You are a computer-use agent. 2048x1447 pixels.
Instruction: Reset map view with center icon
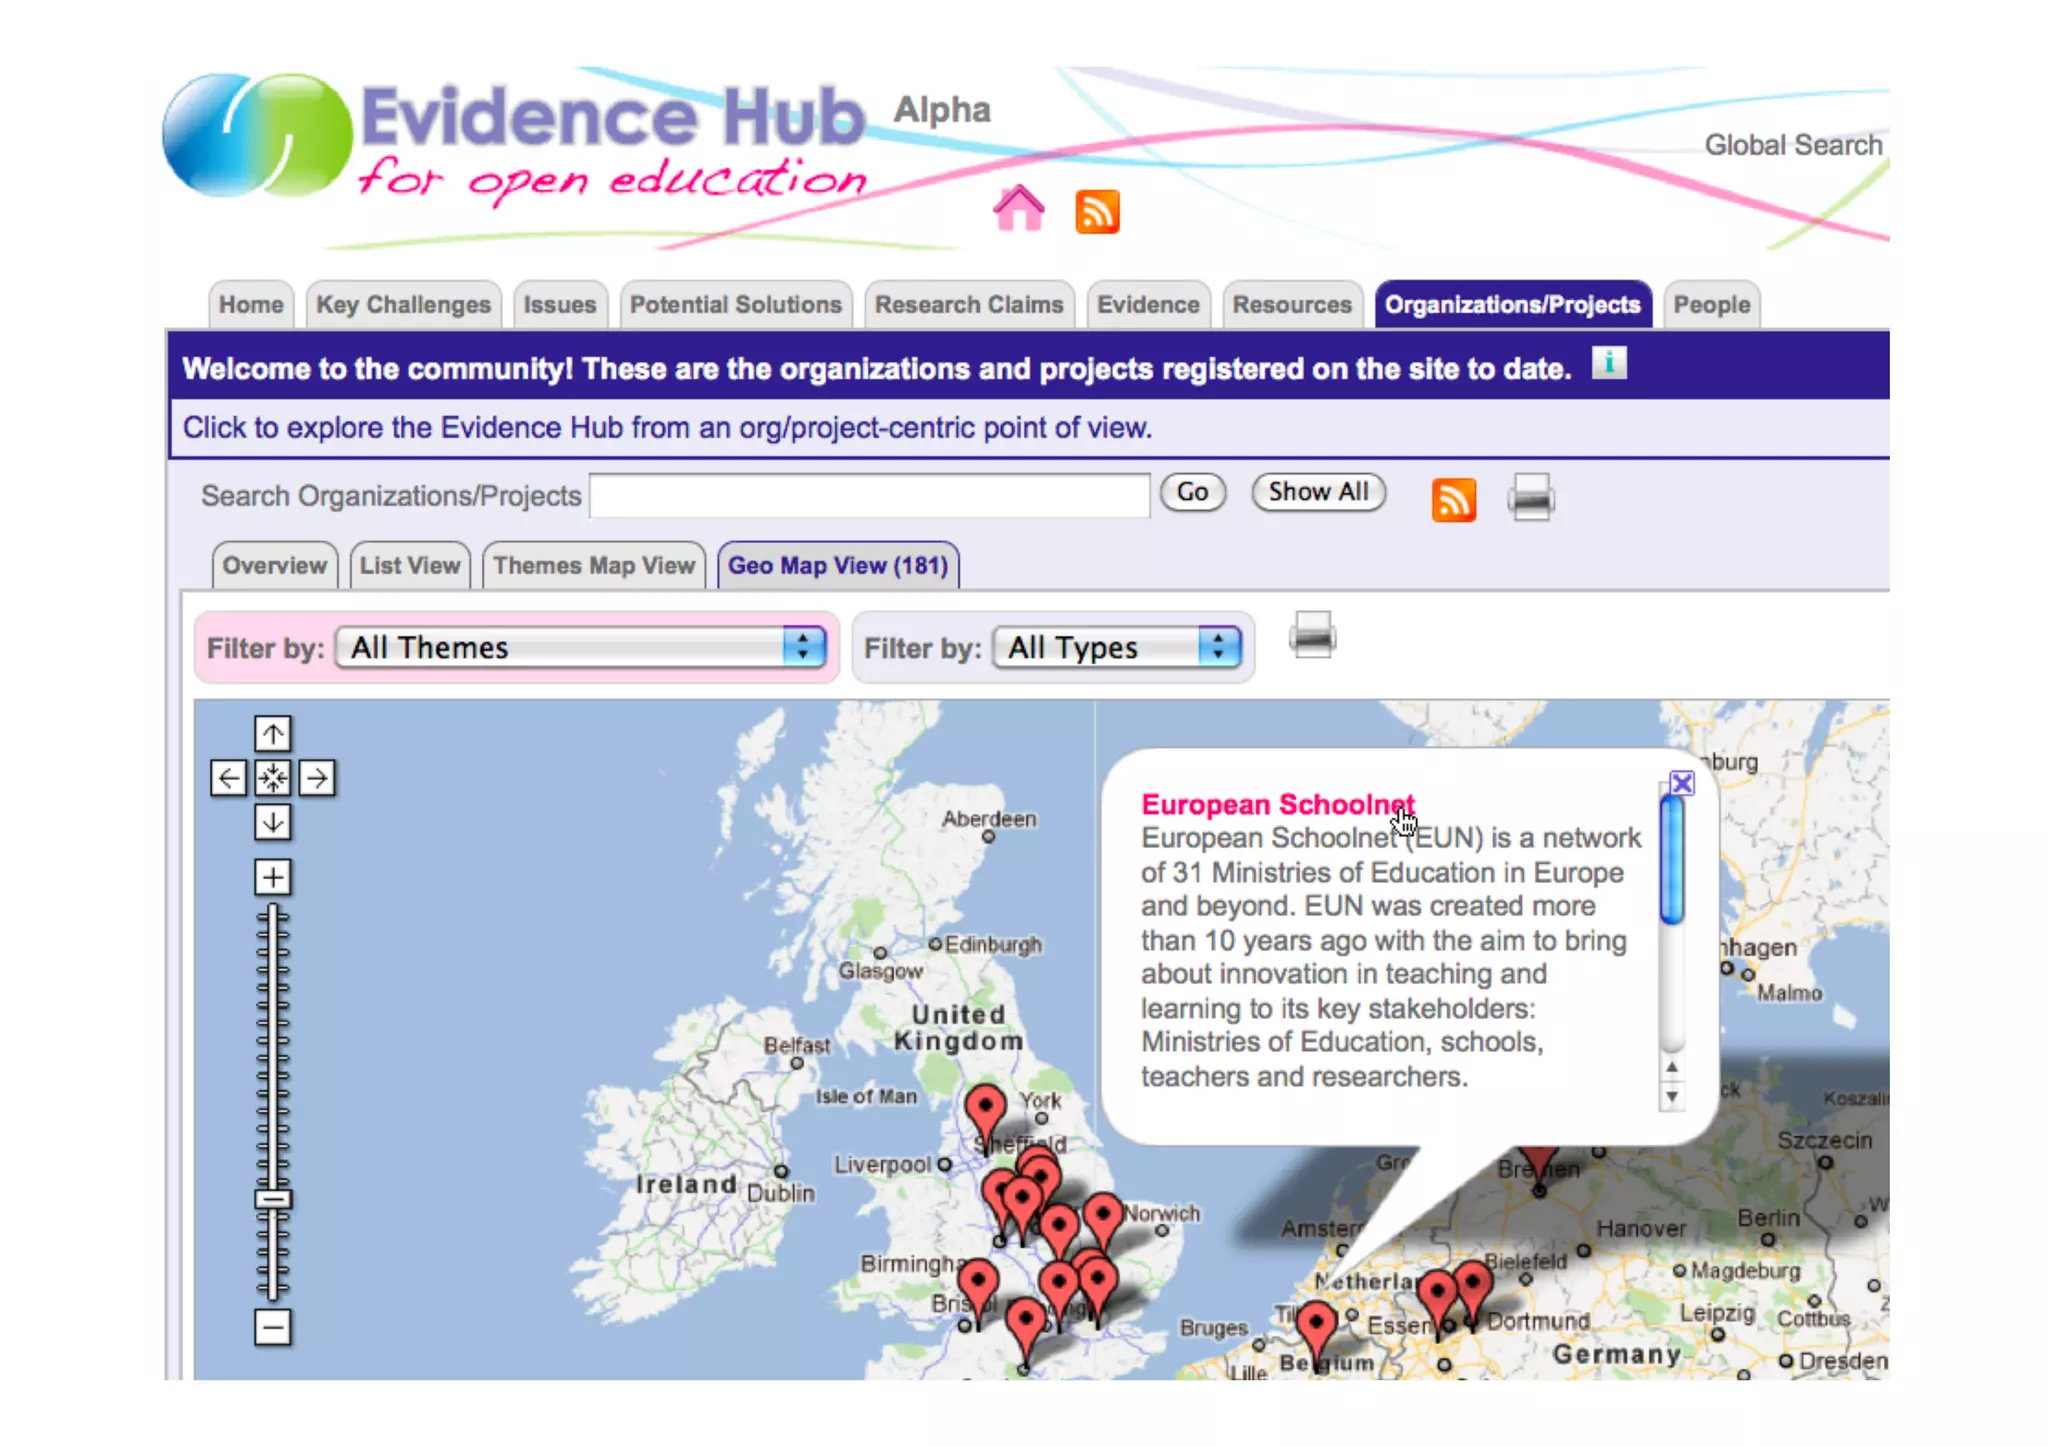click(x=272, y=777)
